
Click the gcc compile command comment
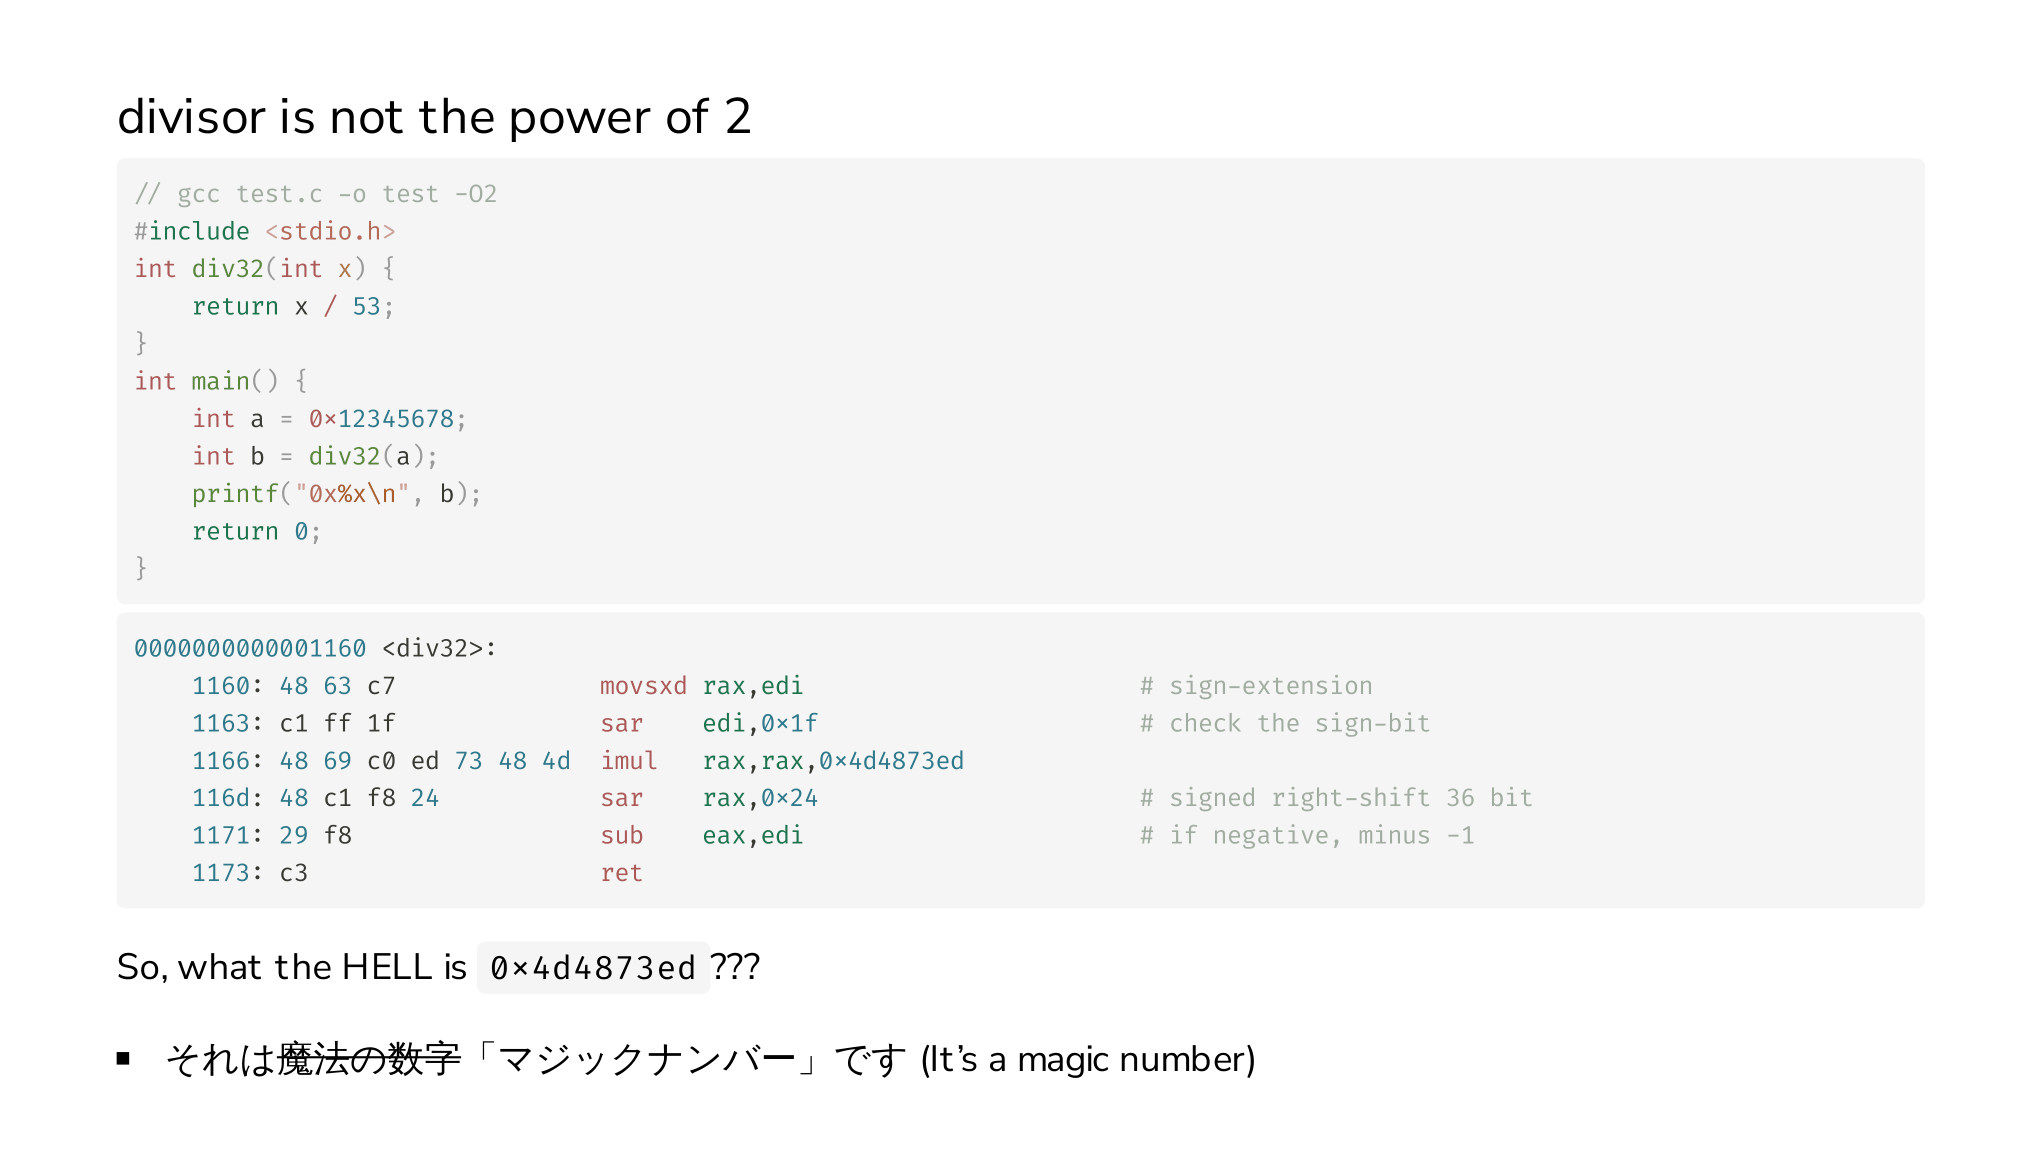tap(316, 194)
